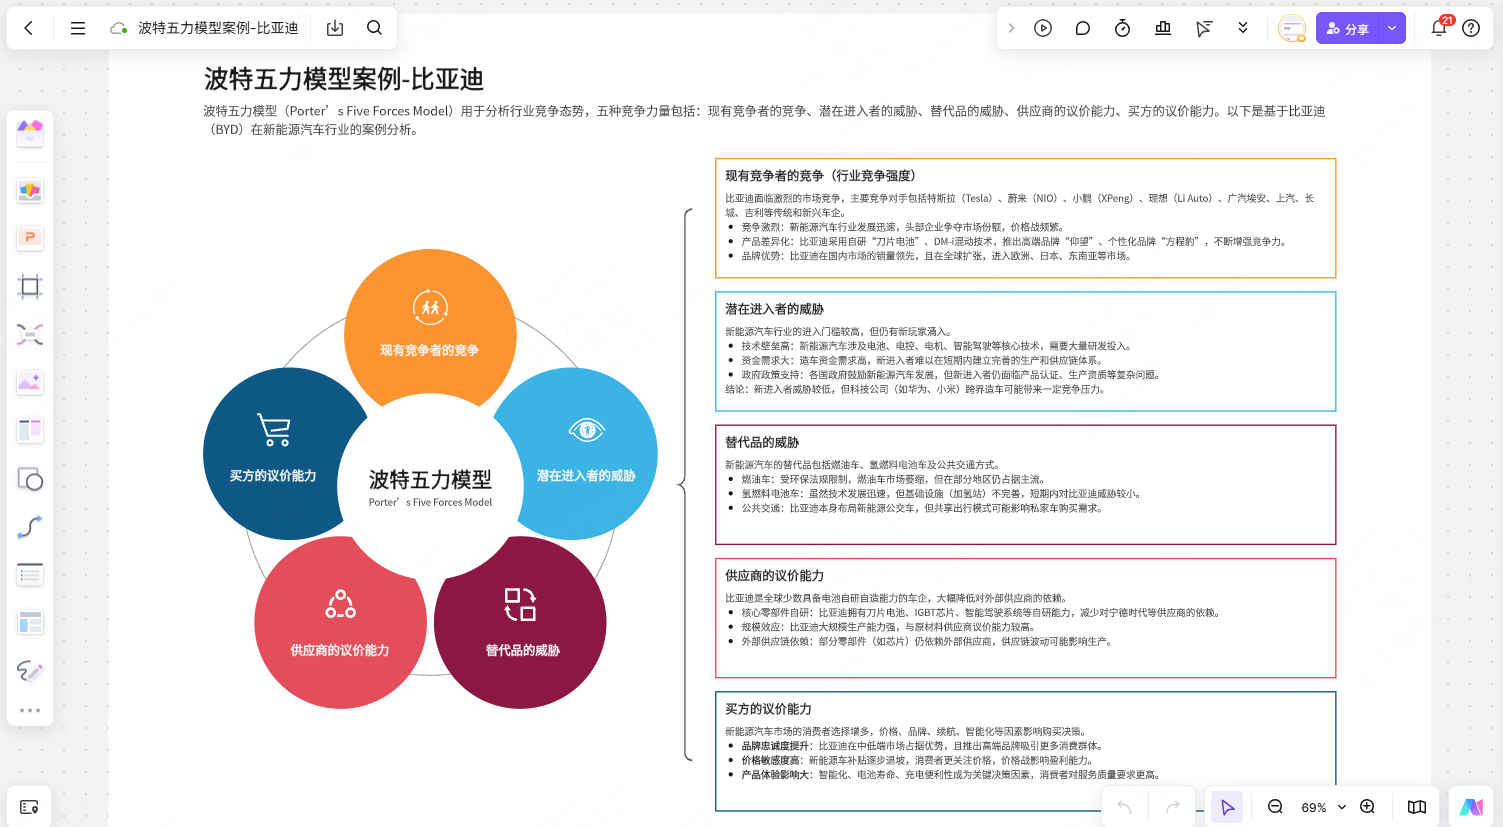Select the pen drawing tool
The width and height of the screenshot is (1503, 827).
[30, 670]
